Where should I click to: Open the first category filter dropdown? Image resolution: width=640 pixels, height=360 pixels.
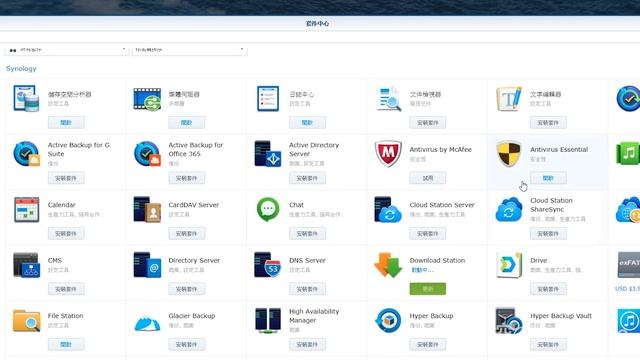click(67, 50)
